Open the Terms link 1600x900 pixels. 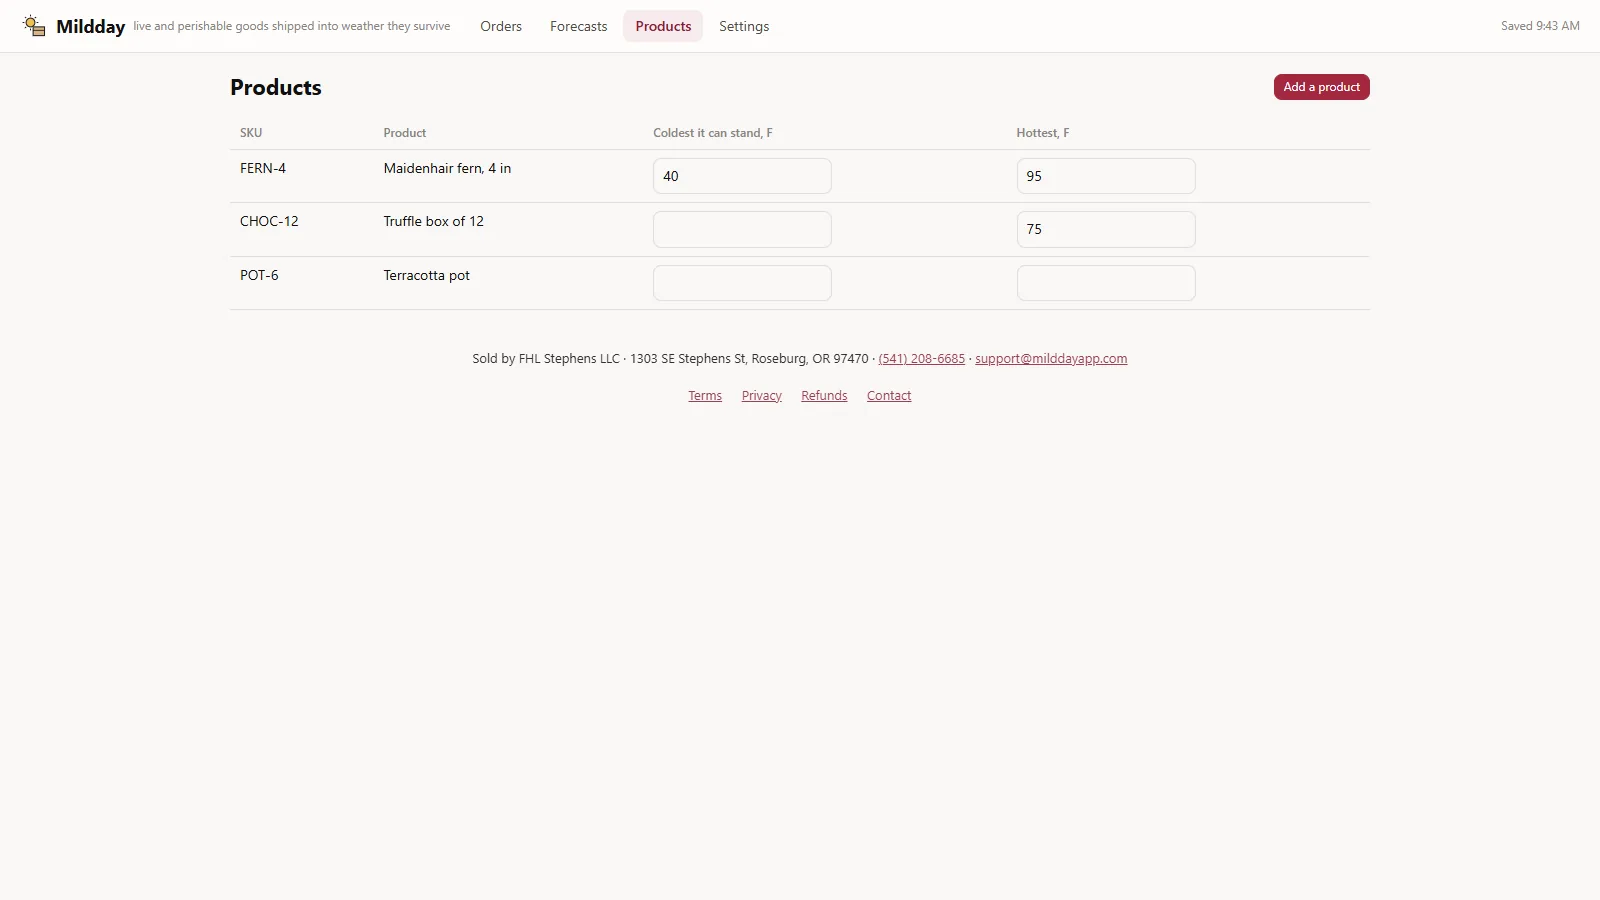[705, 396]
